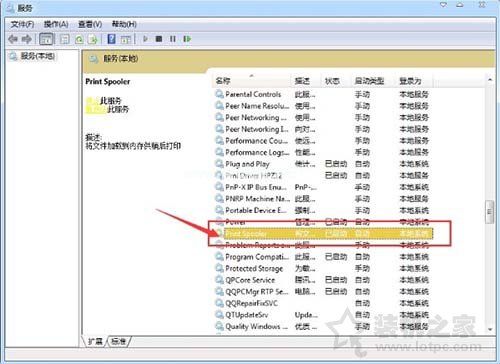
Task: Switch to the 标准 tab
Action: [x=118, y=341]
